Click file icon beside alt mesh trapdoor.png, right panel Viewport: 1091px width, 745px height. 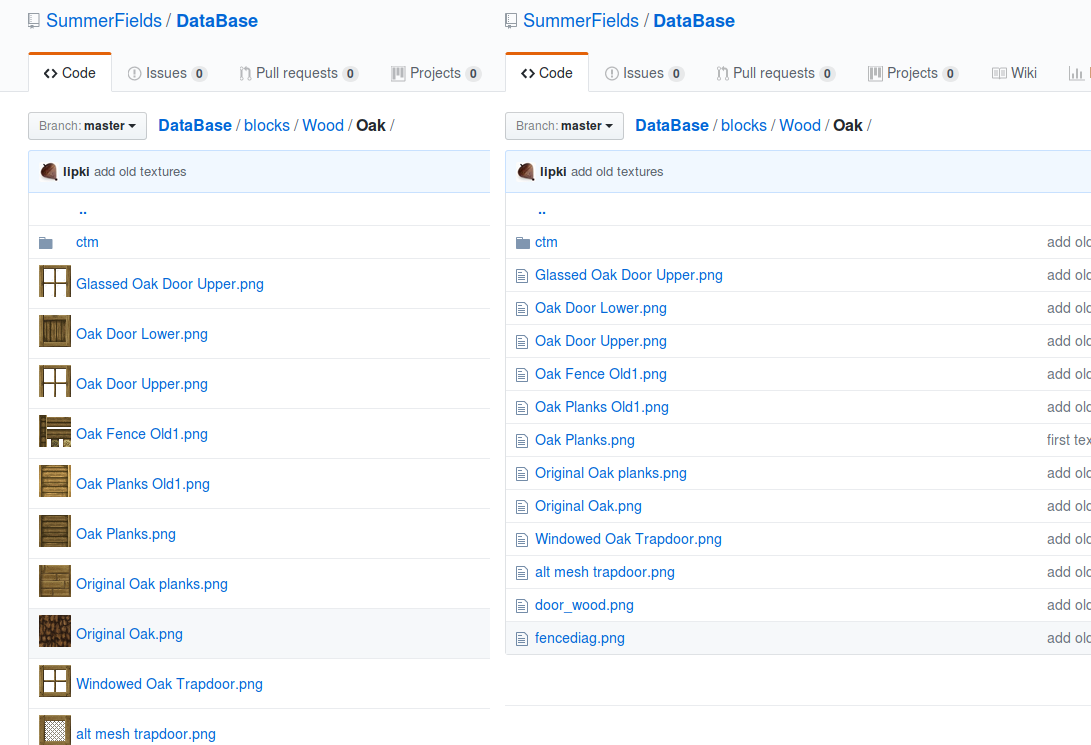click(522, 573)
